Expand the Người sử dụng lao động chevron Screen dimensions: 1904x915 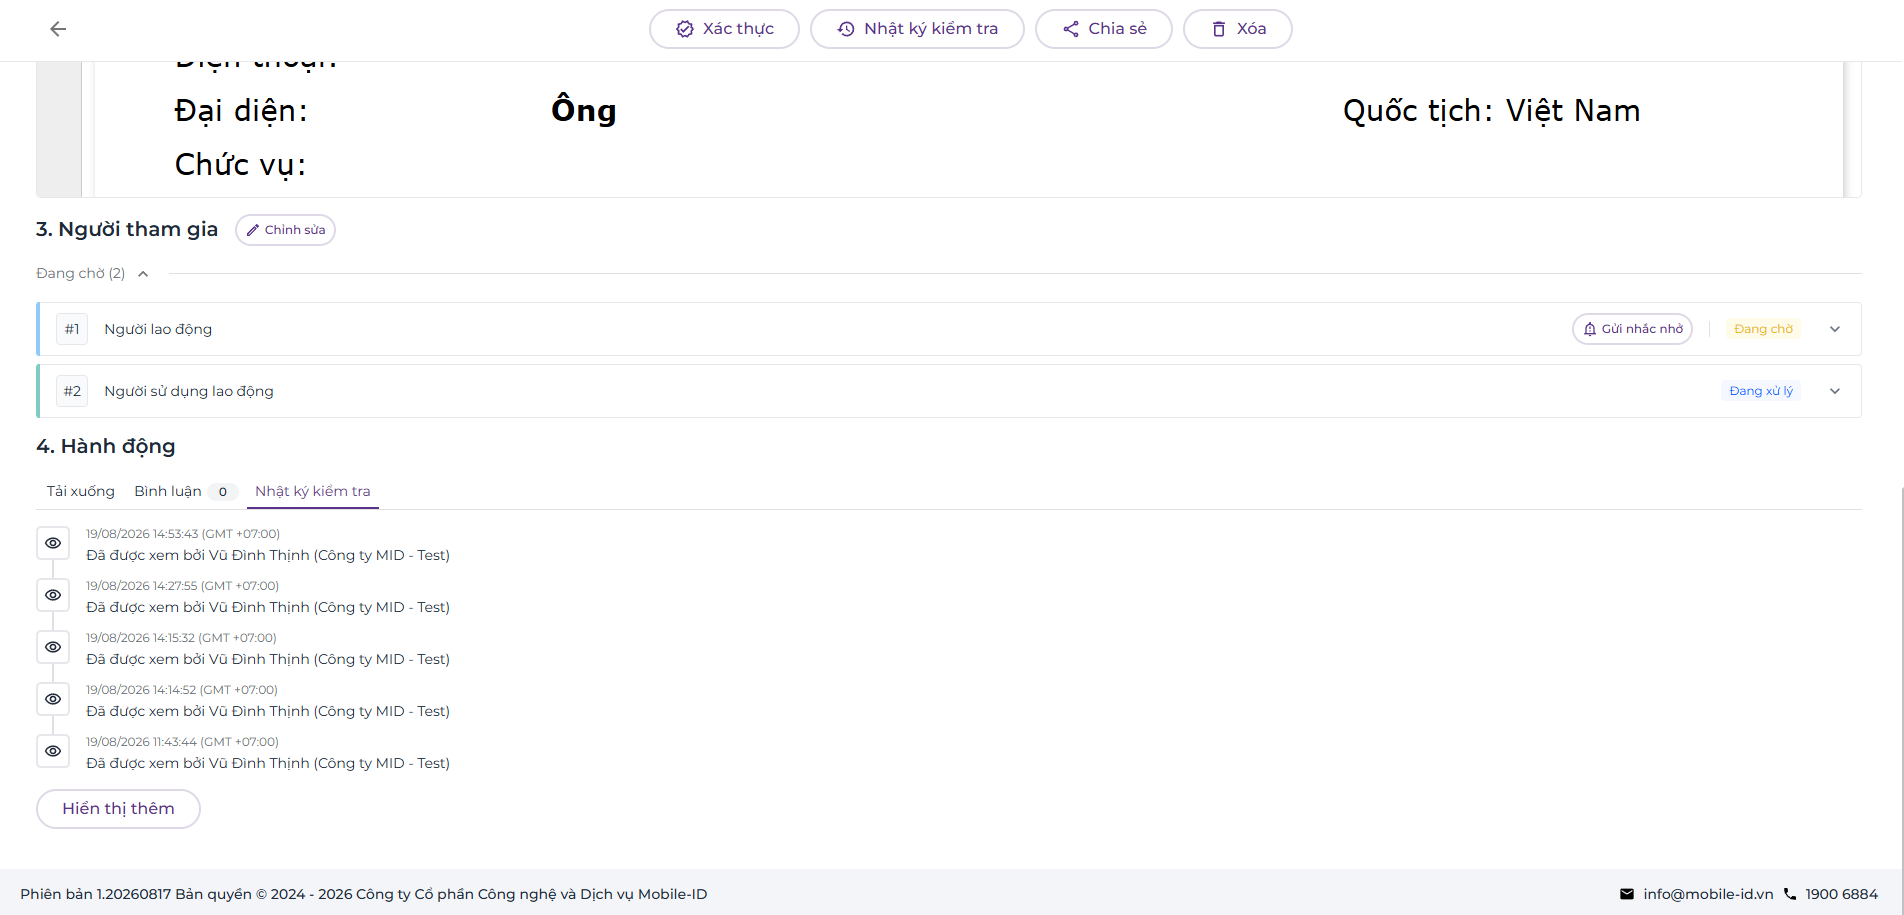(x=1835, y=391)
